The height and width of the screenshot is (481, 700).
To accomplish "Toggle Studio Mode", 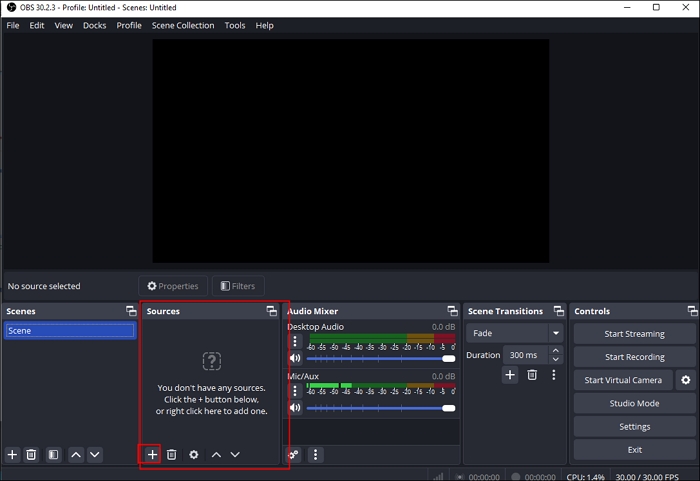I will [634, 403].
